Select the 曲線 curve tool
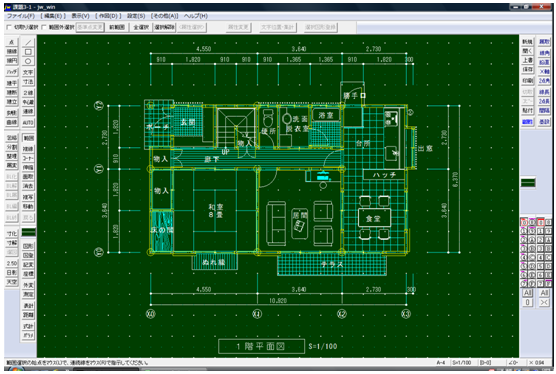556x374 pixels. [x=12, y=122]
